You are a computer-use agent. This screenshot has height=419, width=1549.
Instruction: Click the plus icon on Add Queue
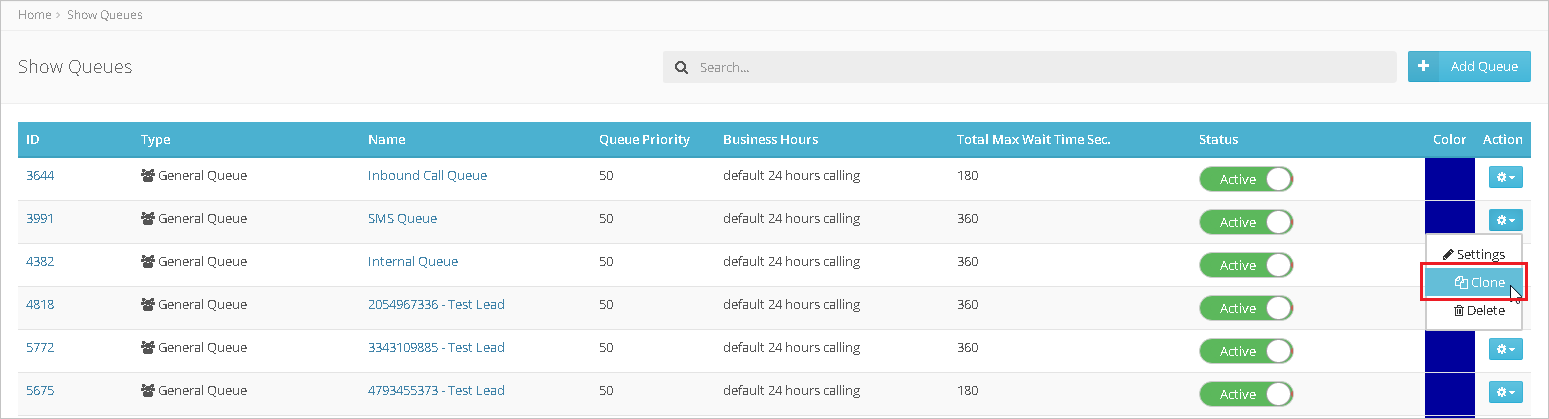click(1422, 67)
